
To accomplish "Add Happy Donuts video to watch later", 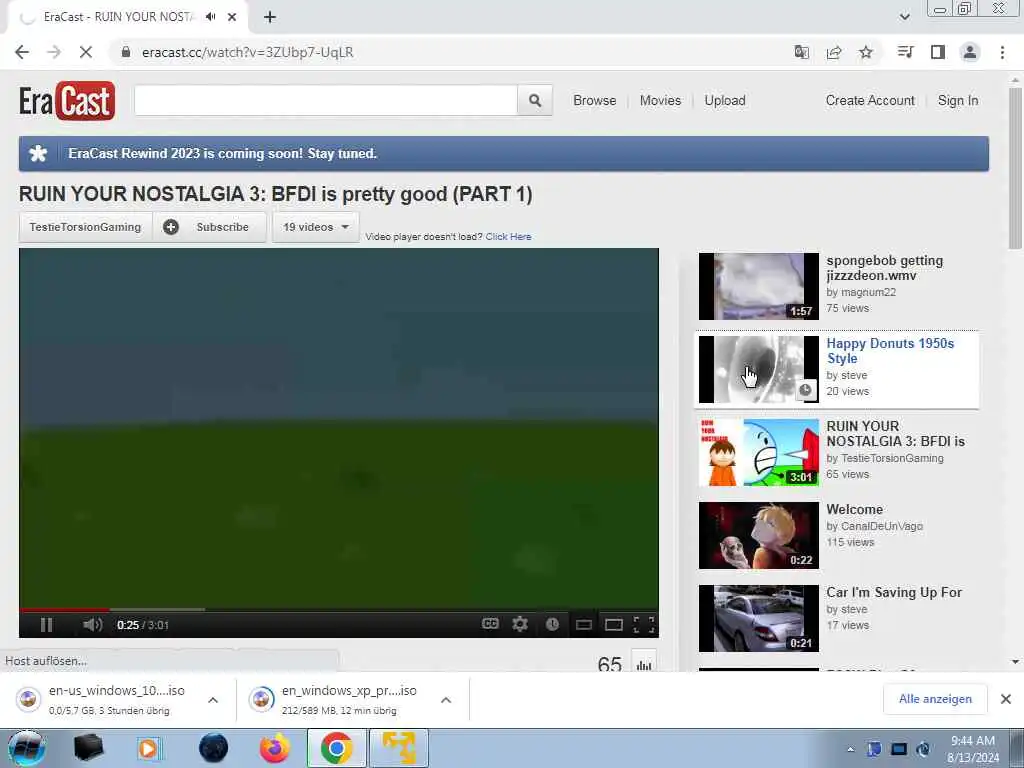I will (806, 390).
